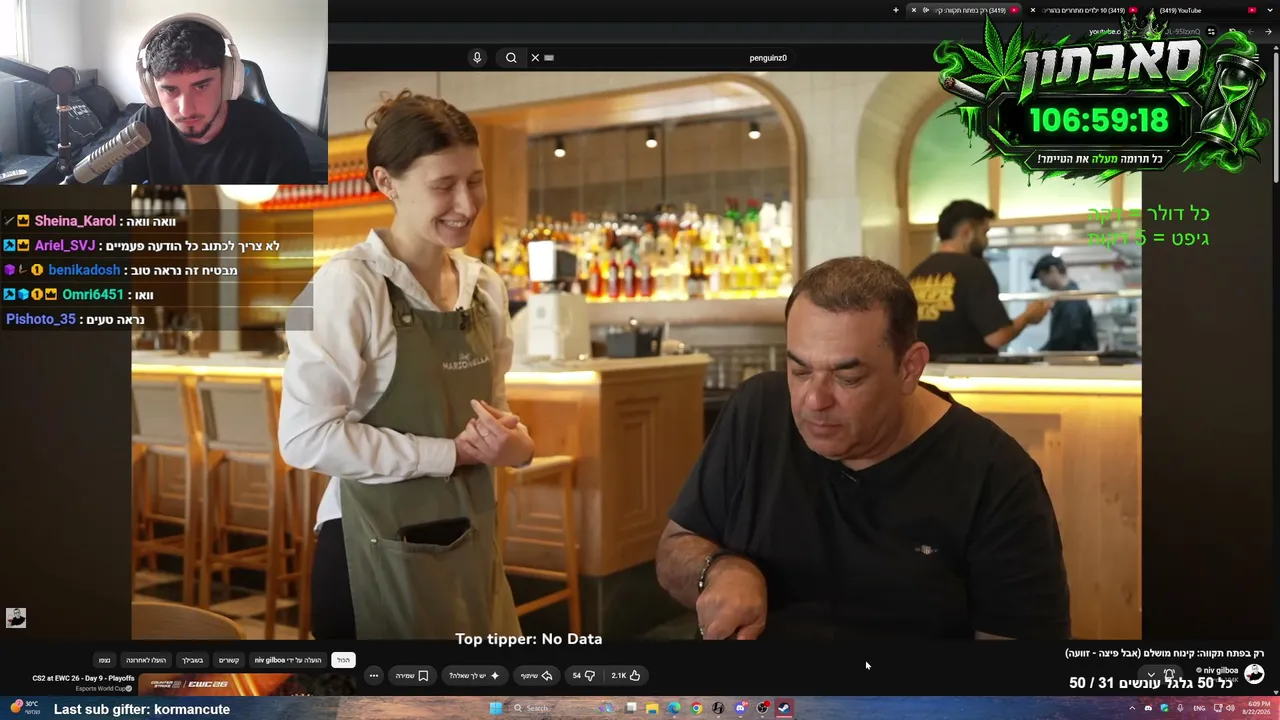Open Microsoft Edge from the taskbar

pyautogui.click(x=674, y=708)
